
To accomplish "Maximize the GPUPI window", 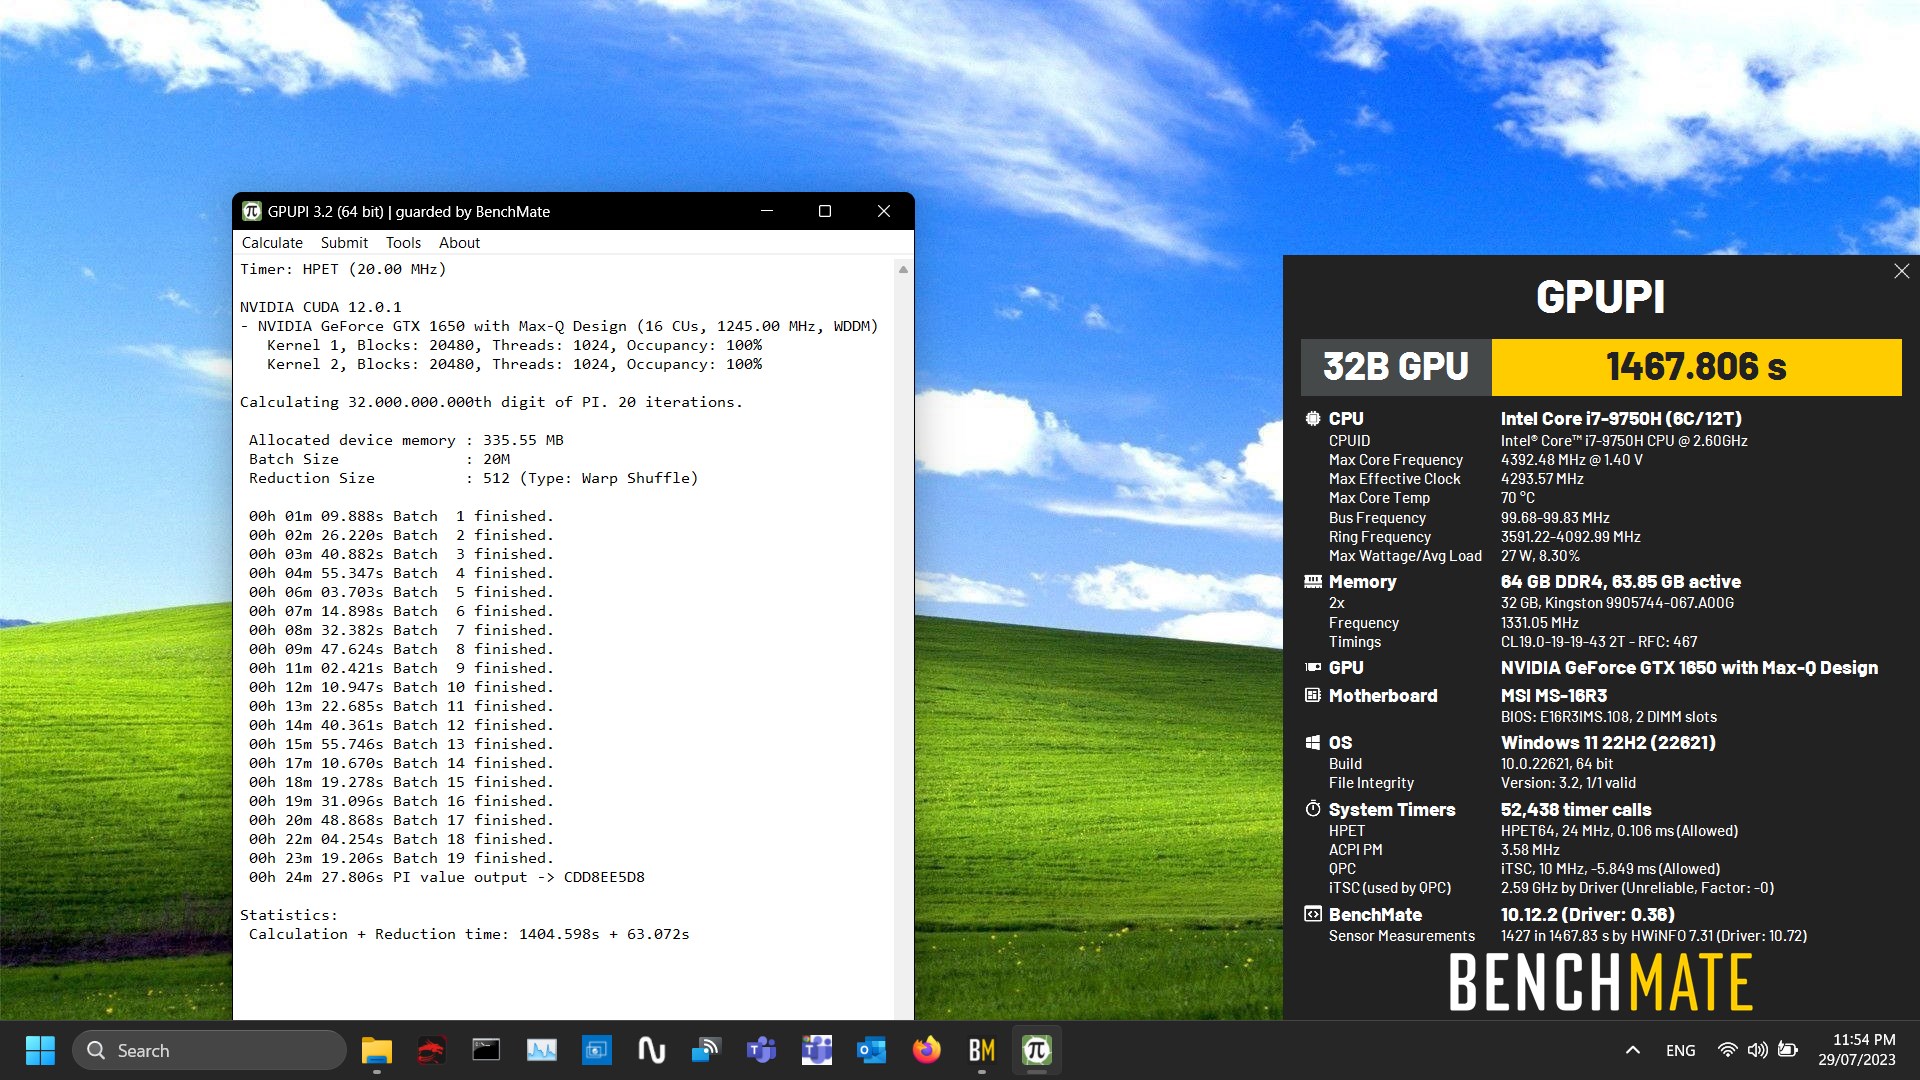I will tap(825, 211).
